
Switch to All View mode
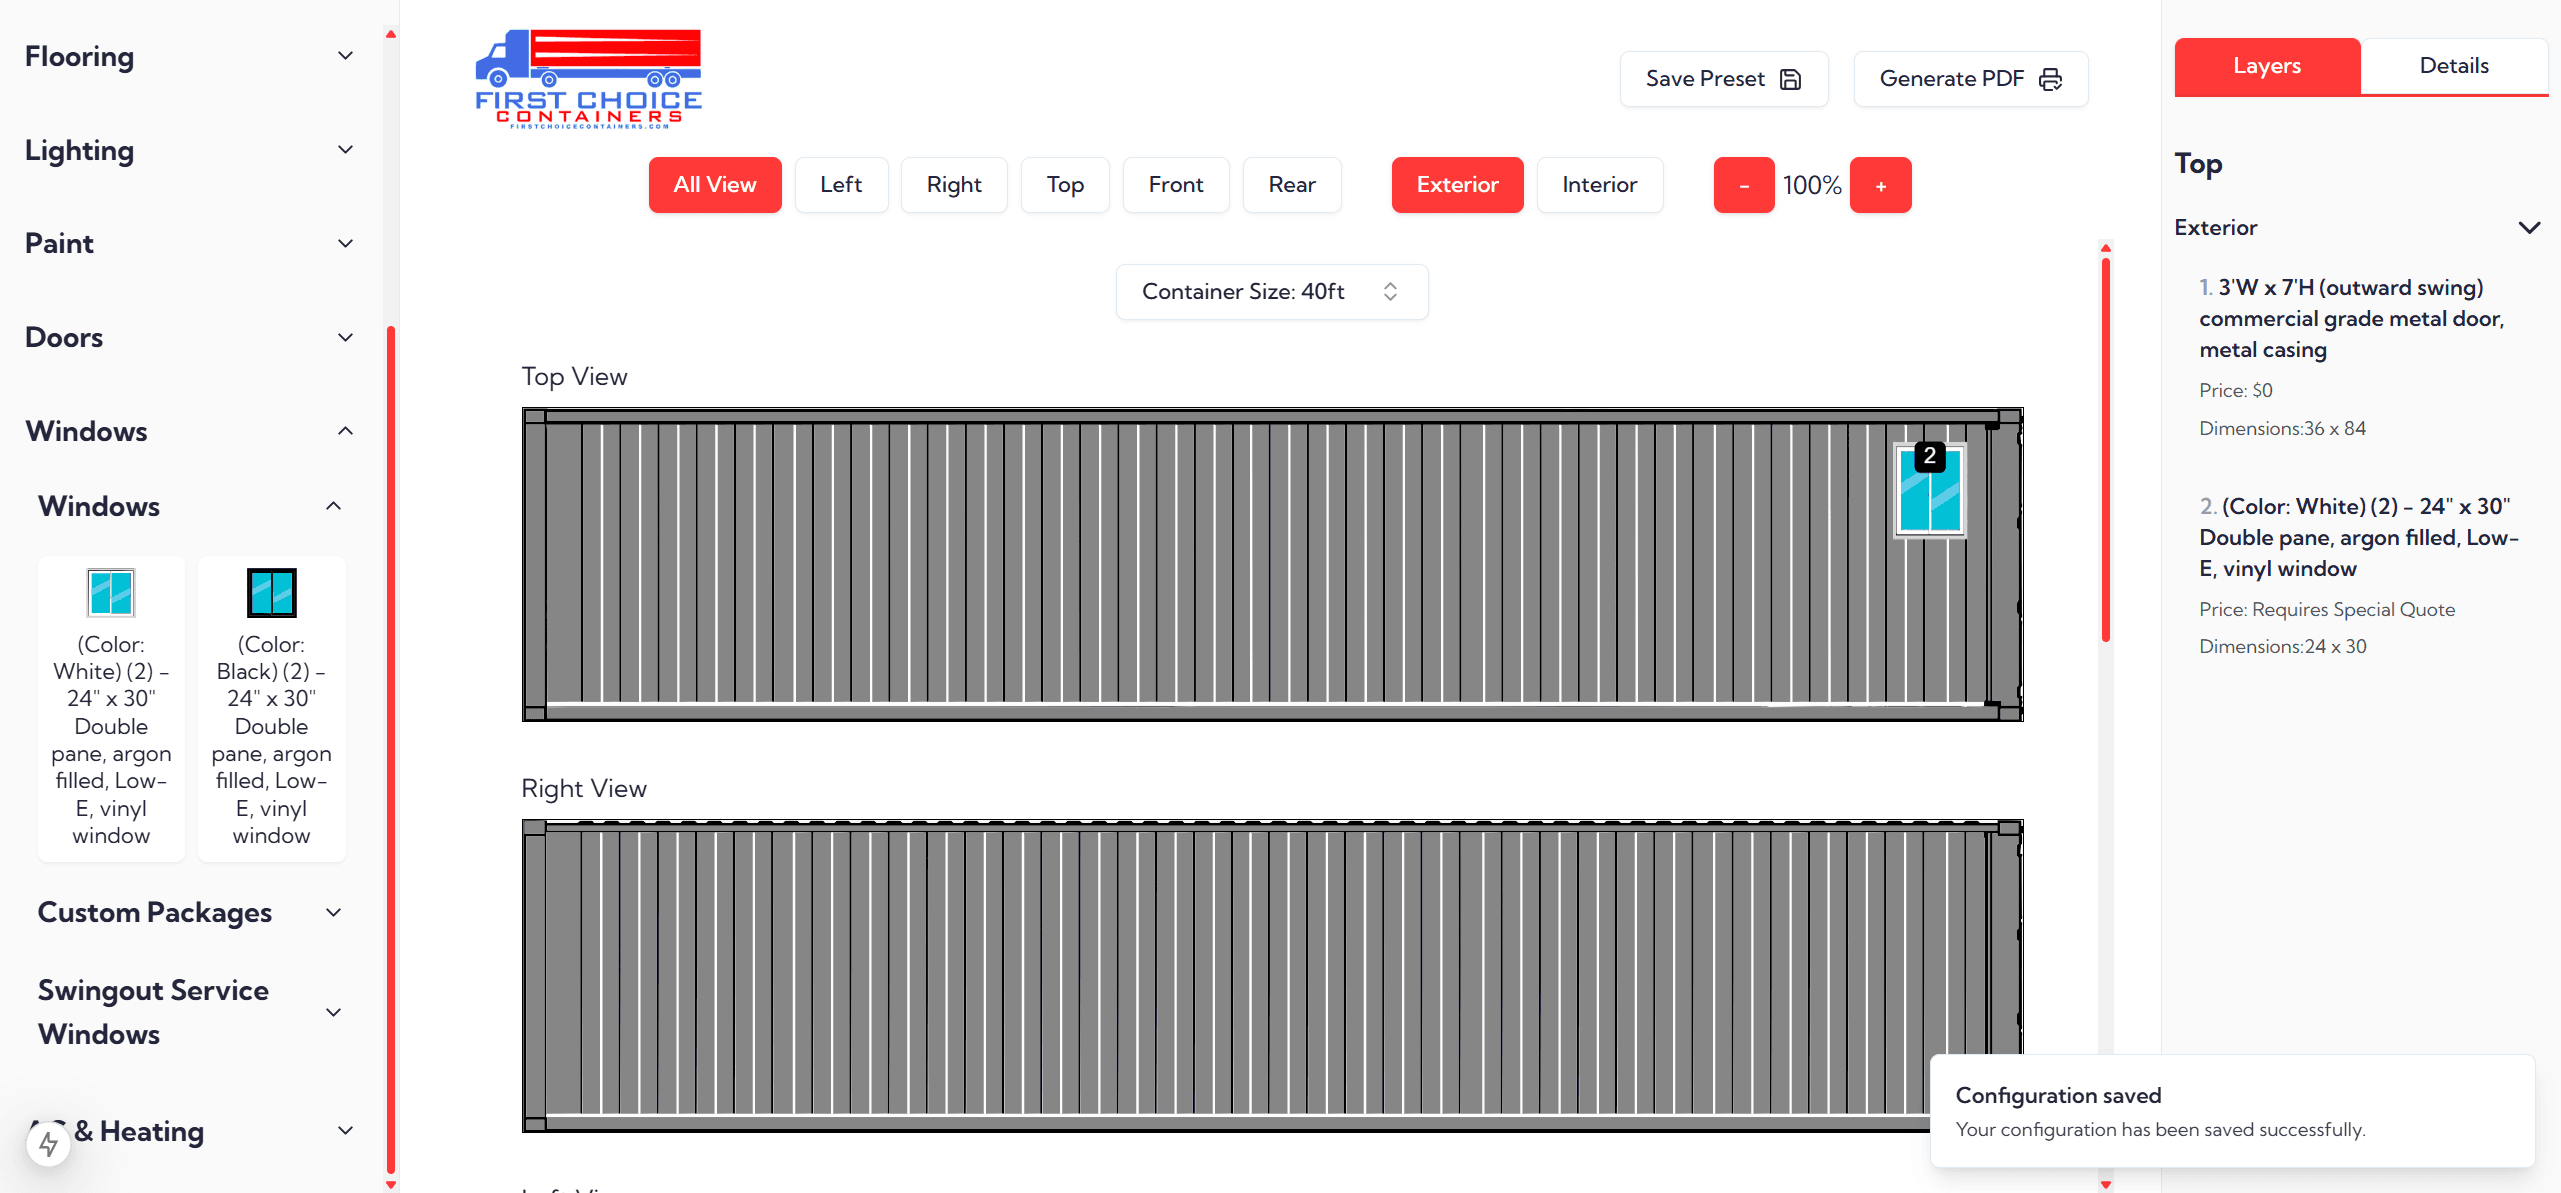[x=714, y=185]
